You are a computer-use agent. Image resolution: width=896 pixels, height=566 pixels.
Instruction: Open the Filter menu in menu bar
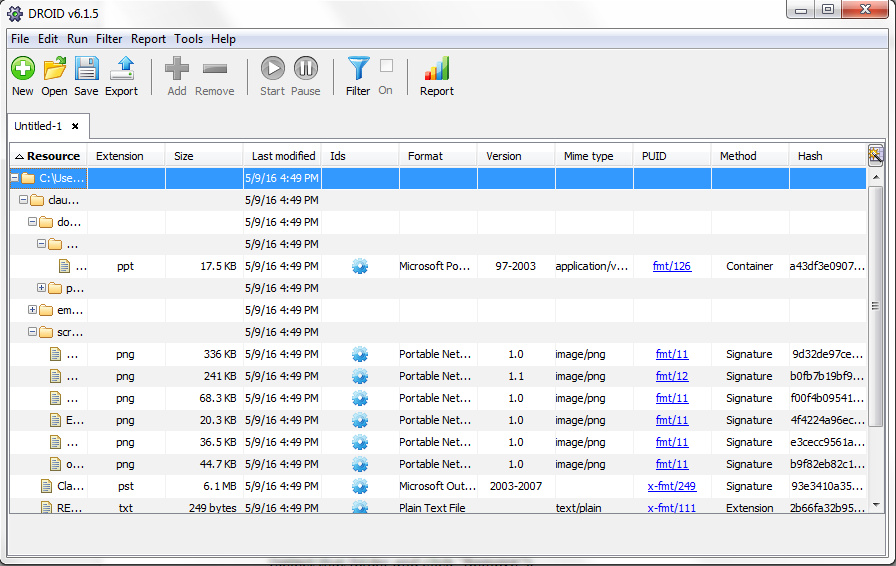[109, 39]
